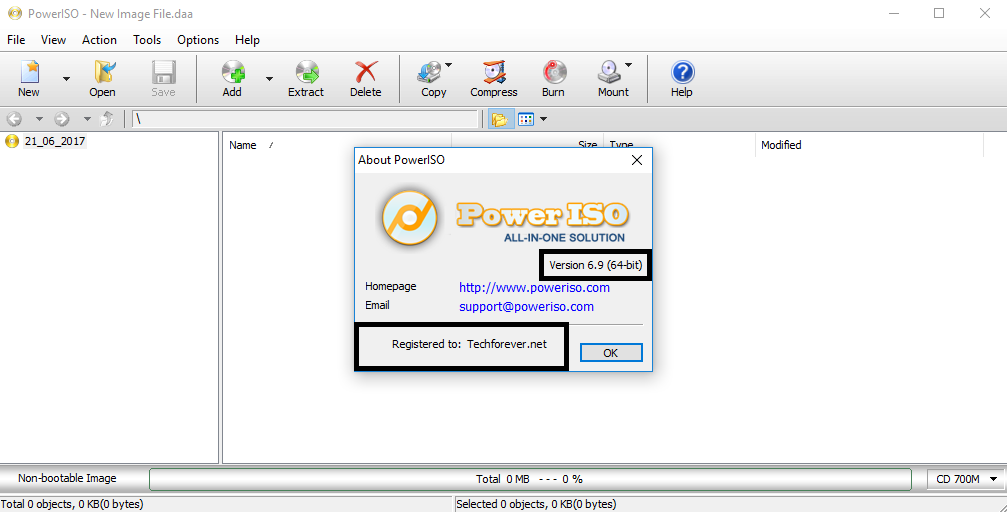
Task: Close the About PowerISO dialog
Action: 636,160
